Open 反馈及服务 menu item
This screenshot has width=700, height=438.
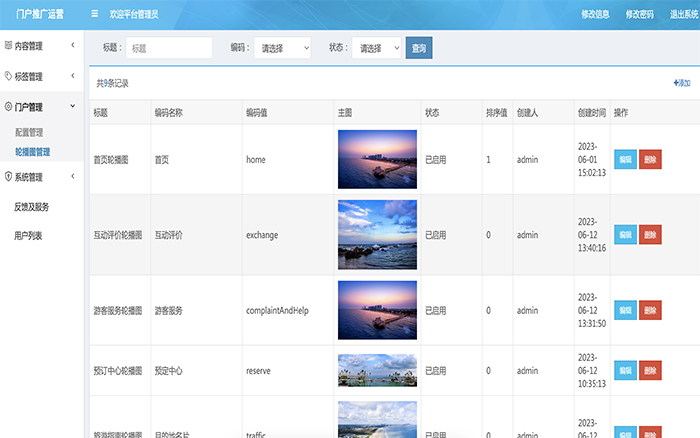coord(31,207)
